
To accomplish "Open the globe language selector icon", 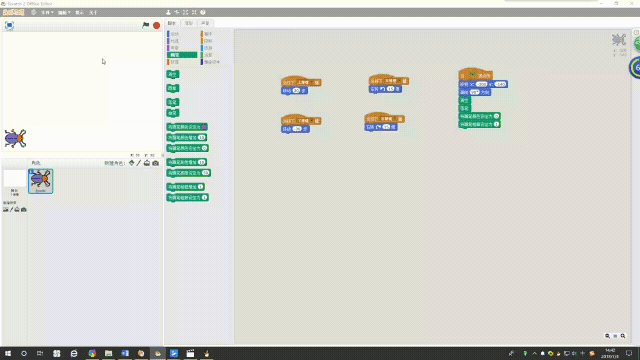I will coord(33,12).
